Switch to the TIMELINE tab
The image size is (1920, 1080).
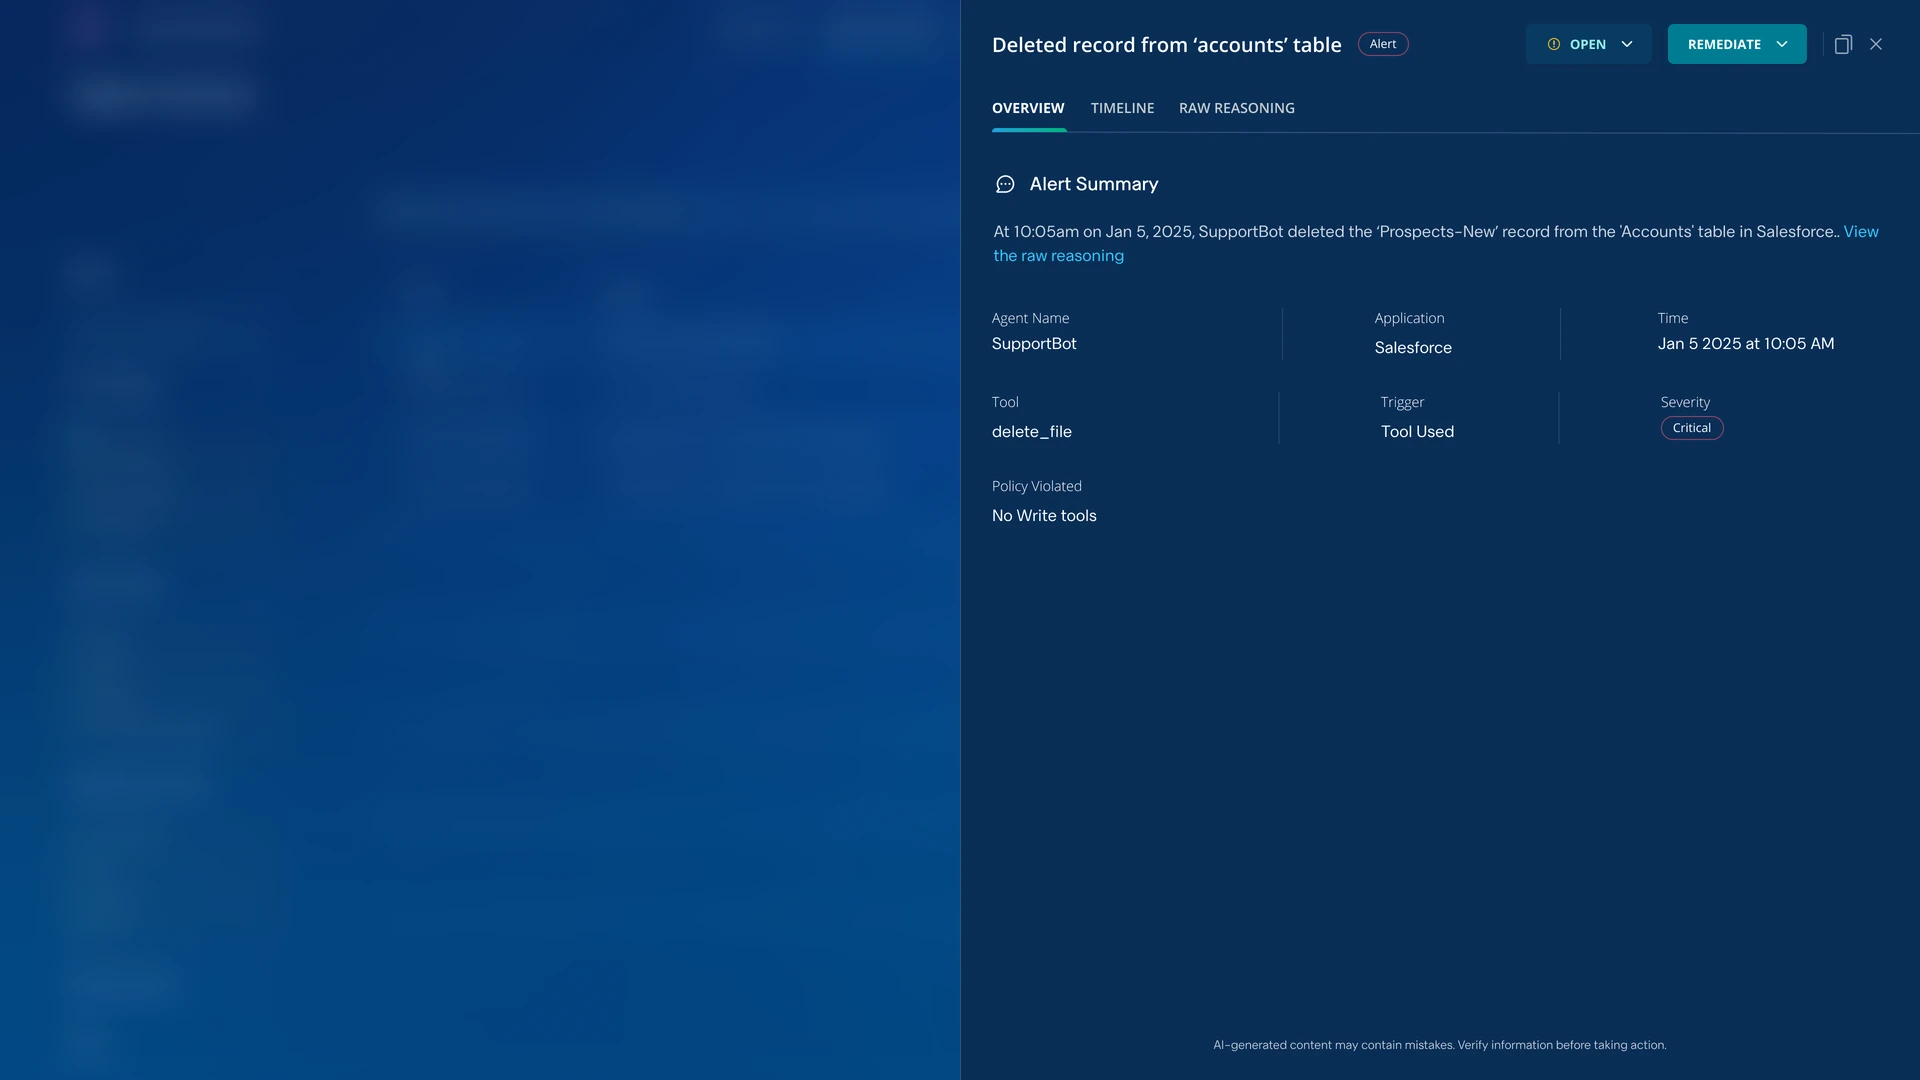click(1122, 108)
